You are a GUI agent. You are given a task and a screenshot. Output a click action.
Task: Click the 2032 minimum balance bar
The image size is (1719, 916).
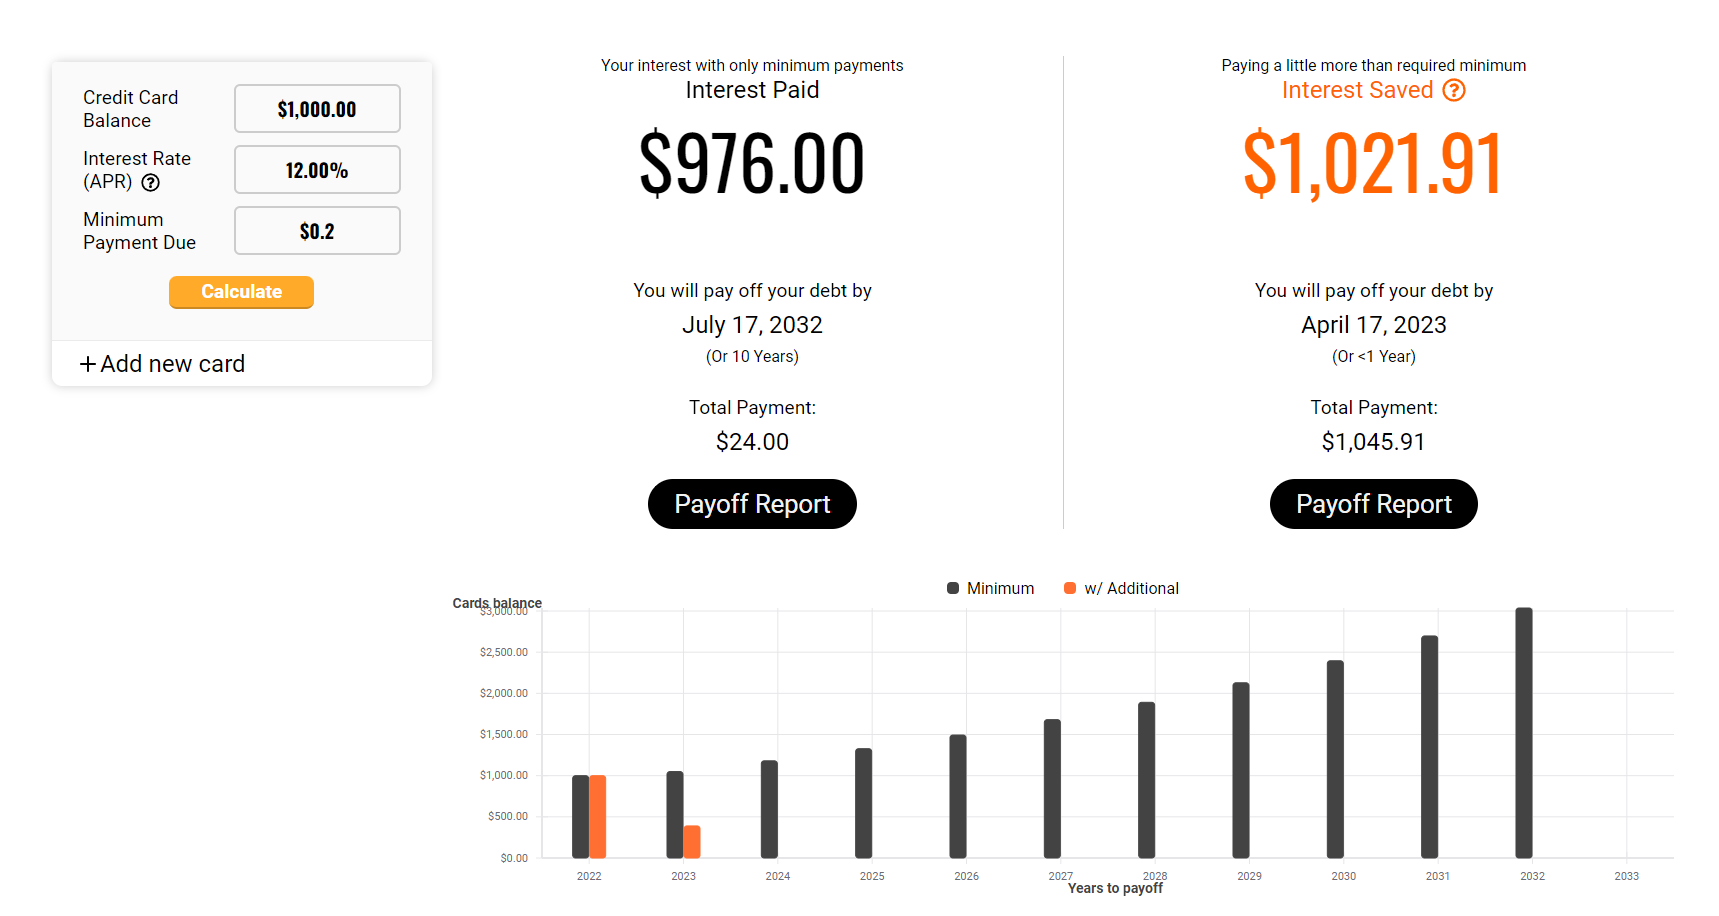[x=1523, y=733]
